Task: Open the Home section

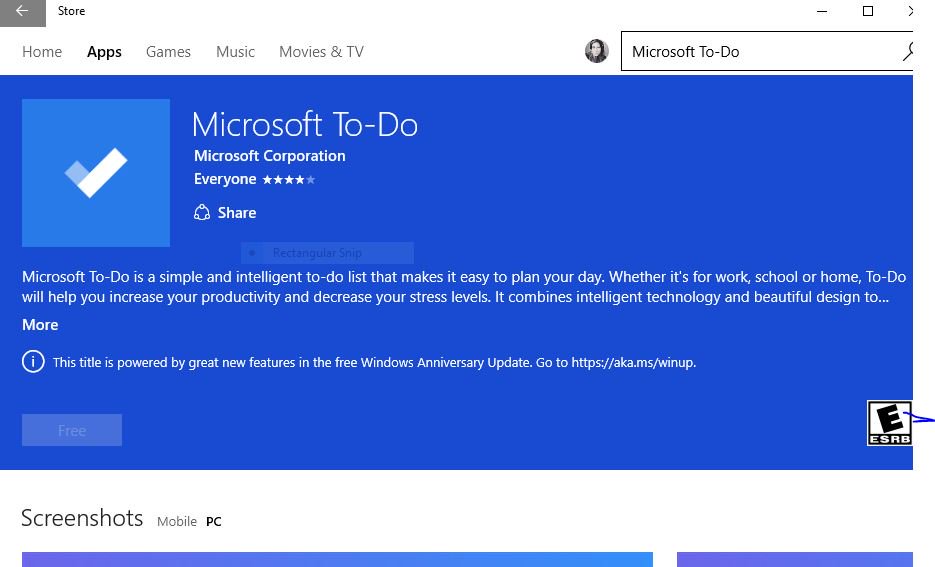Action: click(x=42, y=52)
